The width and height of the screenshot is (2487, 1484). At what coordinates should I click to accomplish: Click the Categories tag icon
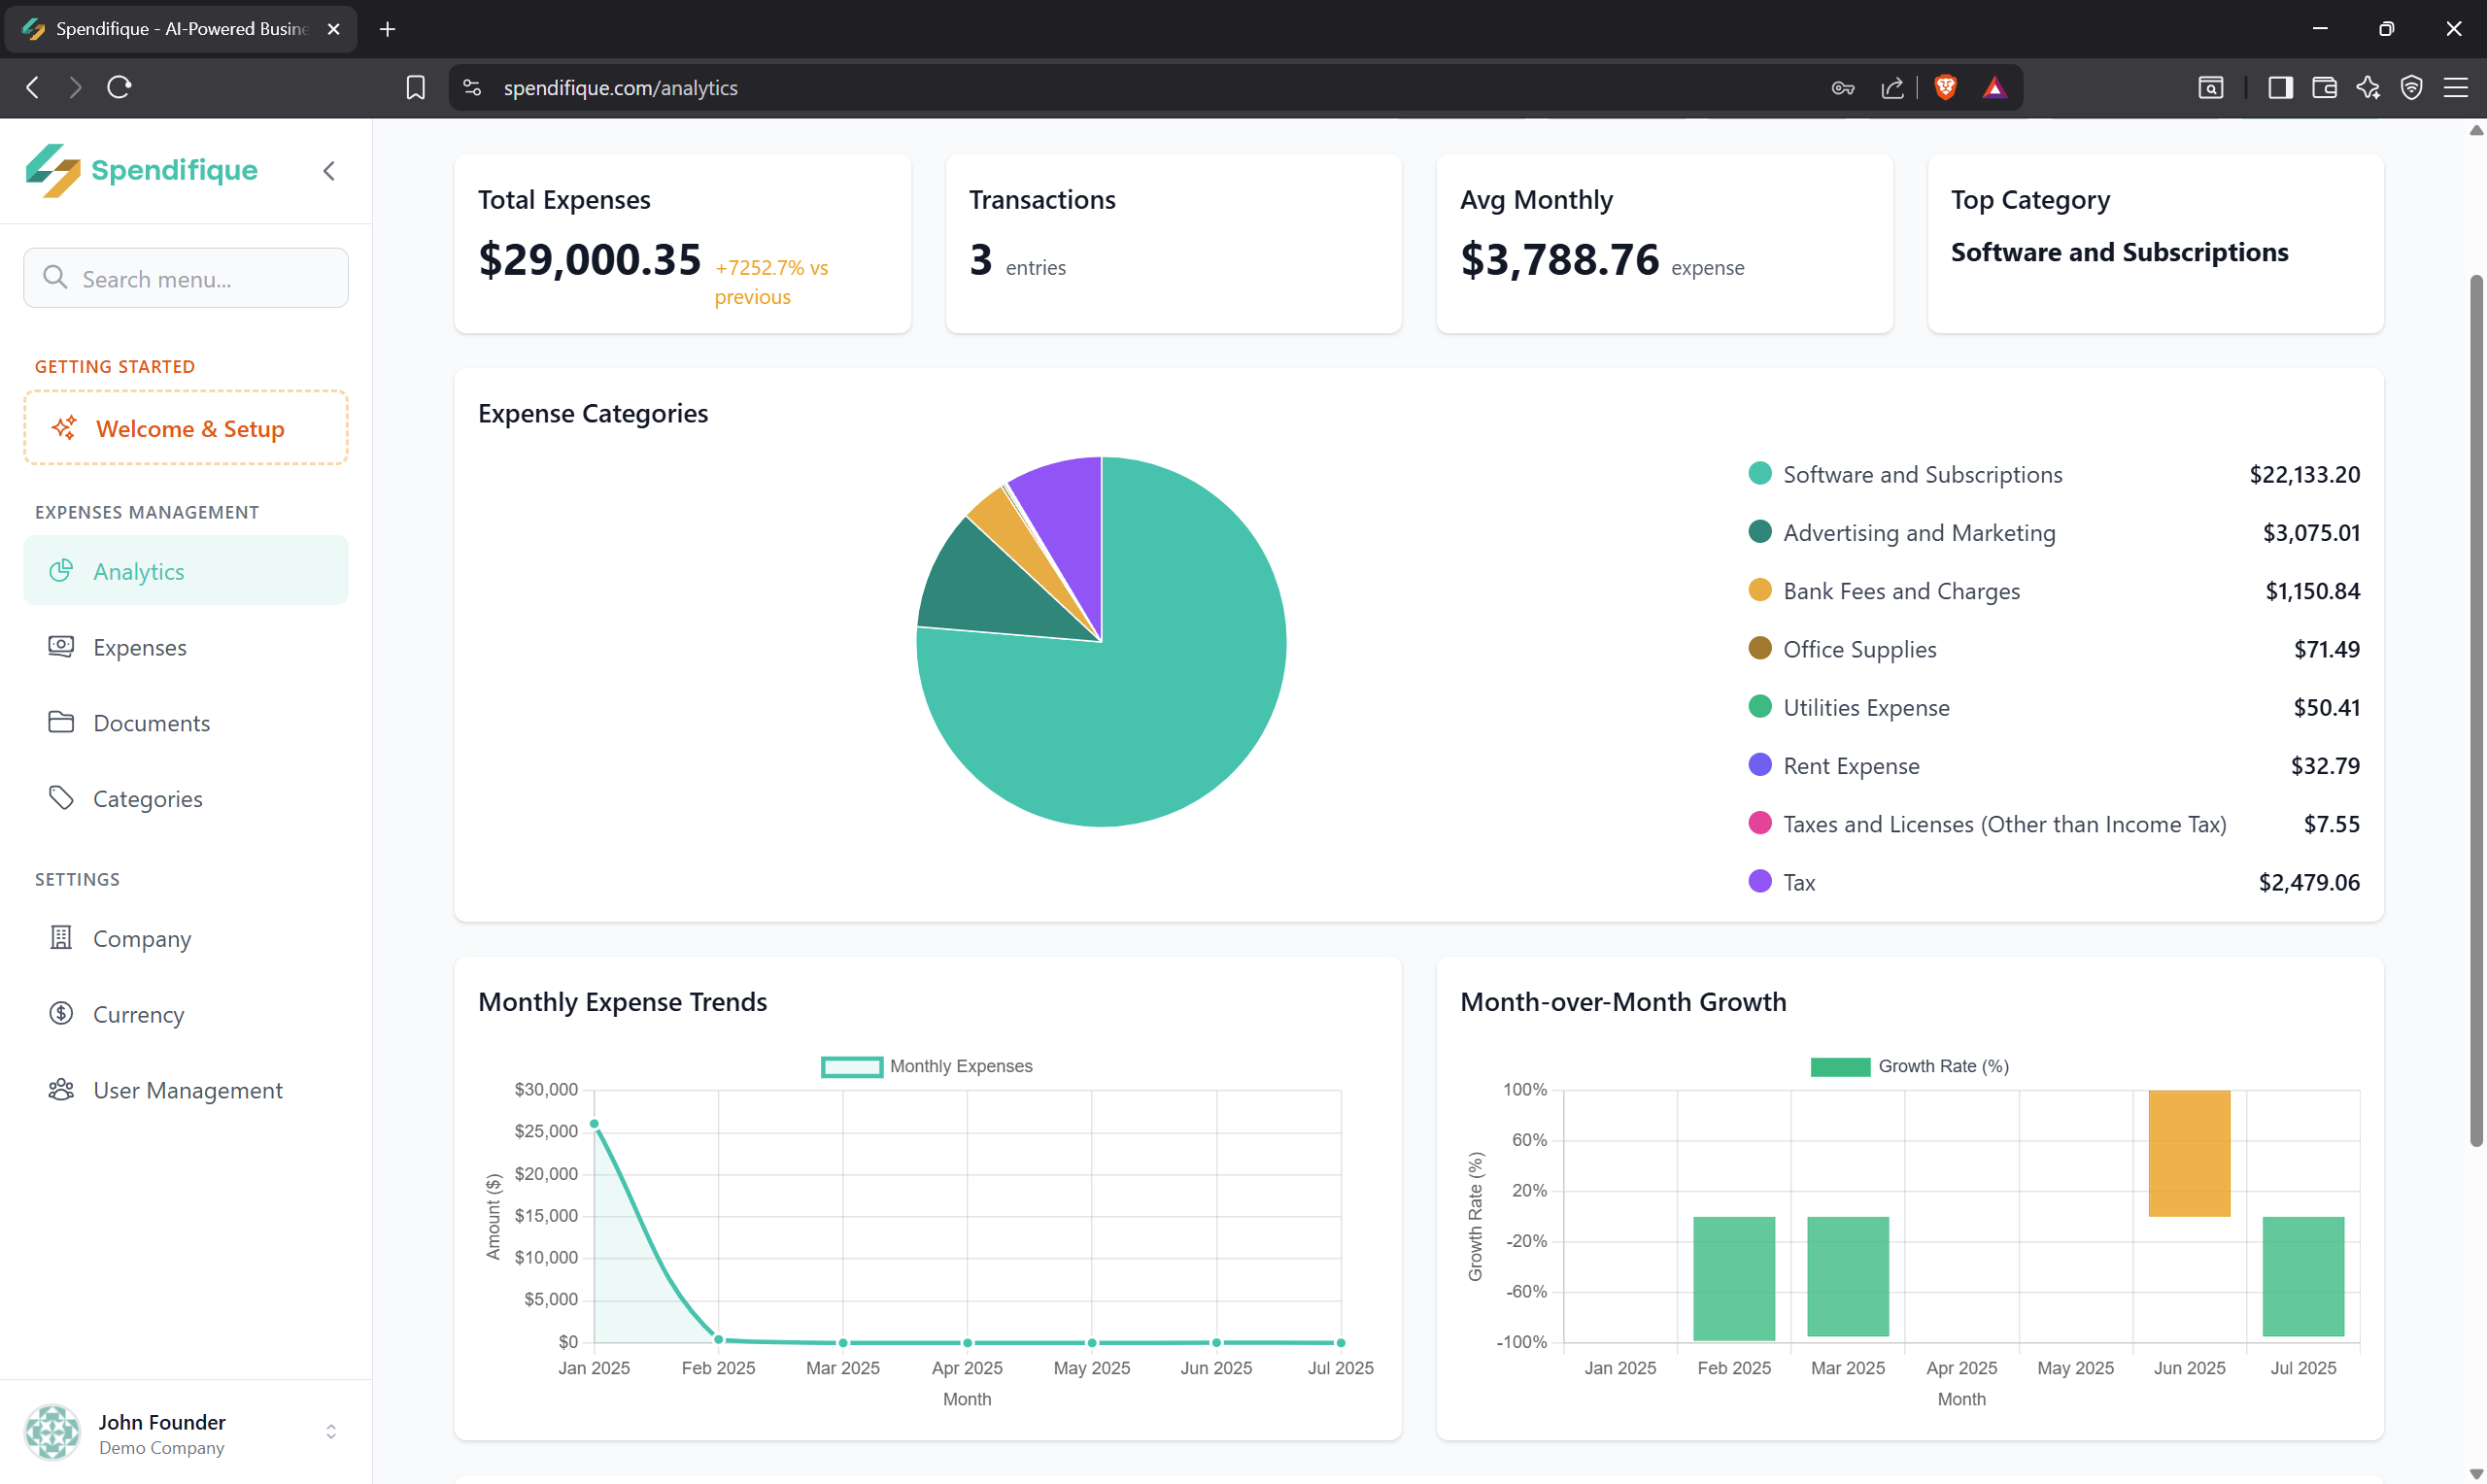tap(61, 798)
